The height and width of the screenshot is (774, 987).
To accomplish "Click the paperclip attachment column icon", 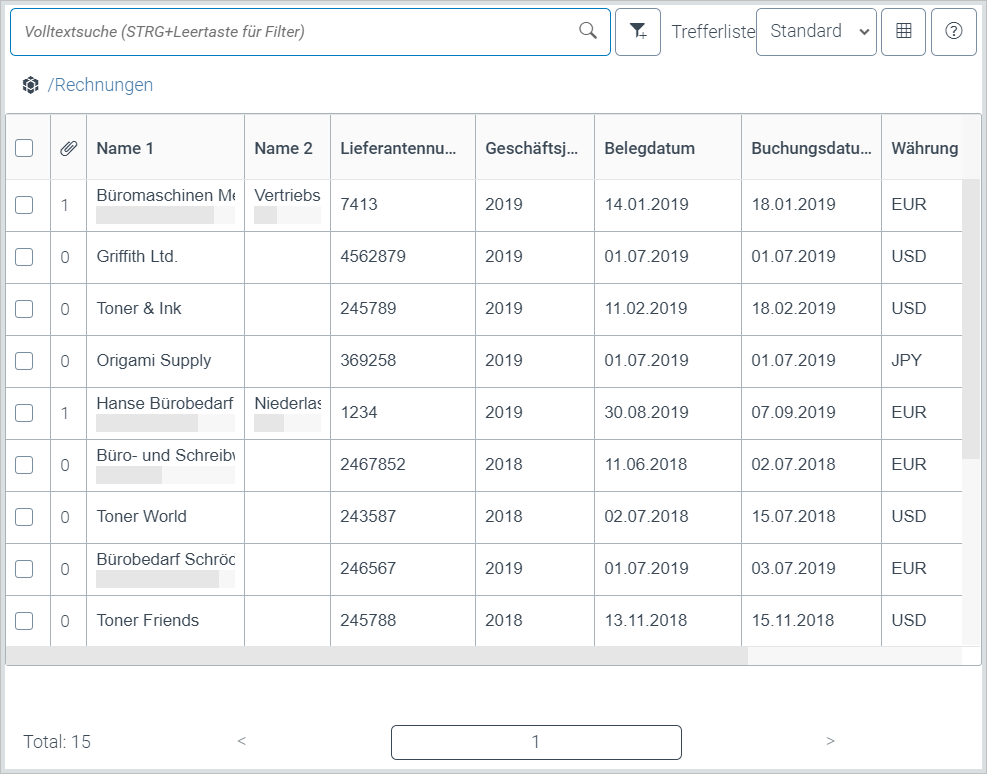I will [68, 148].
